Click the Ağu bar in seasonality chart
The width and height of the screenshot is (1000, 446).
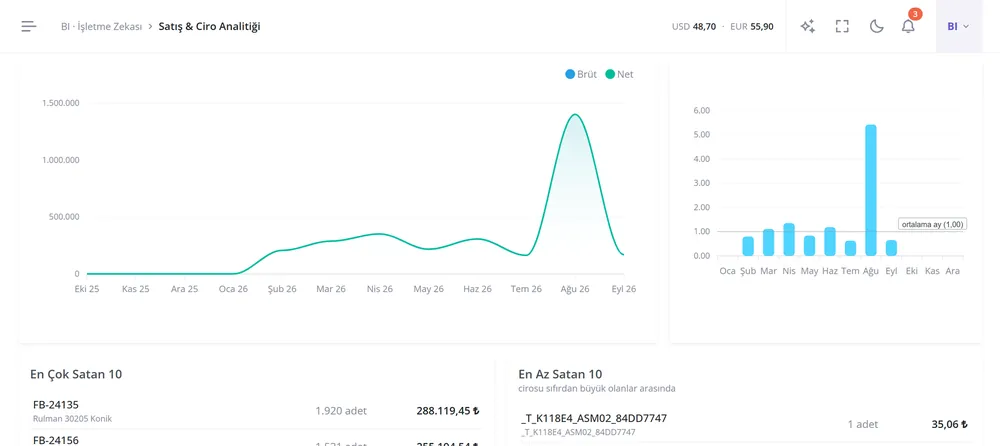pos(871,190)
